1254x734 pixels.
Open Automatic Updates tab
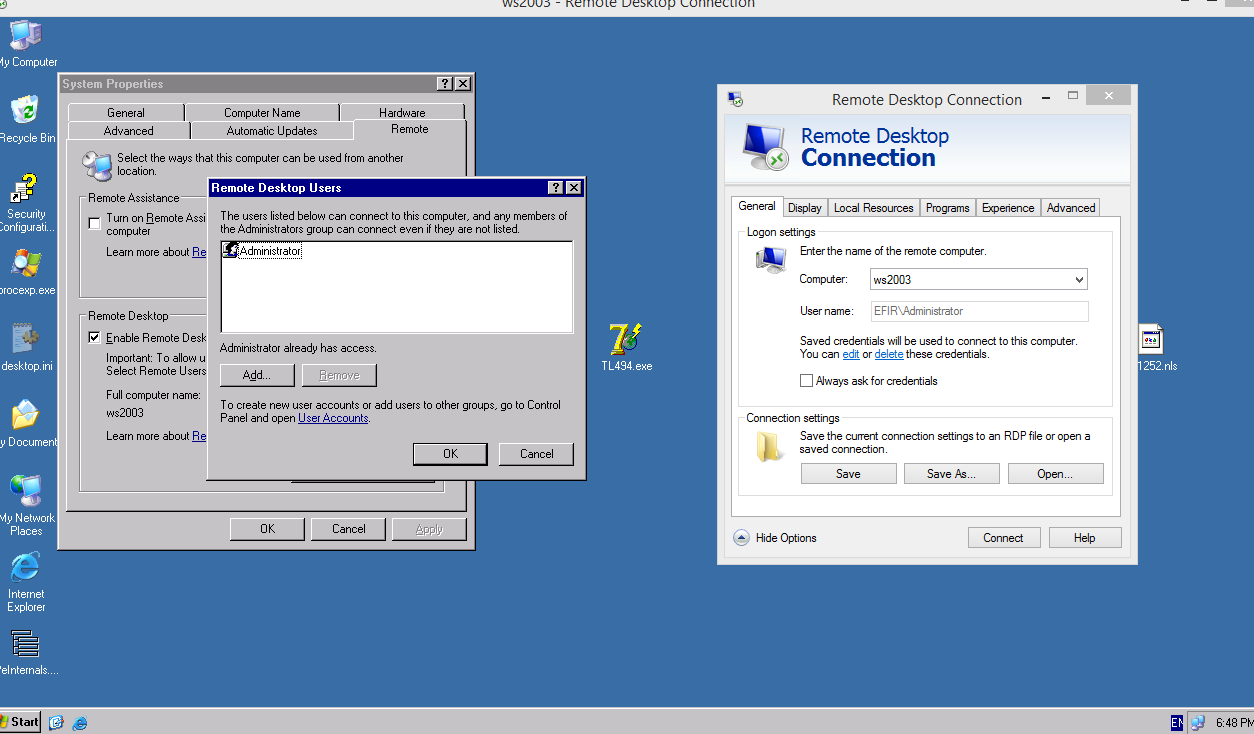pos(272,131)
